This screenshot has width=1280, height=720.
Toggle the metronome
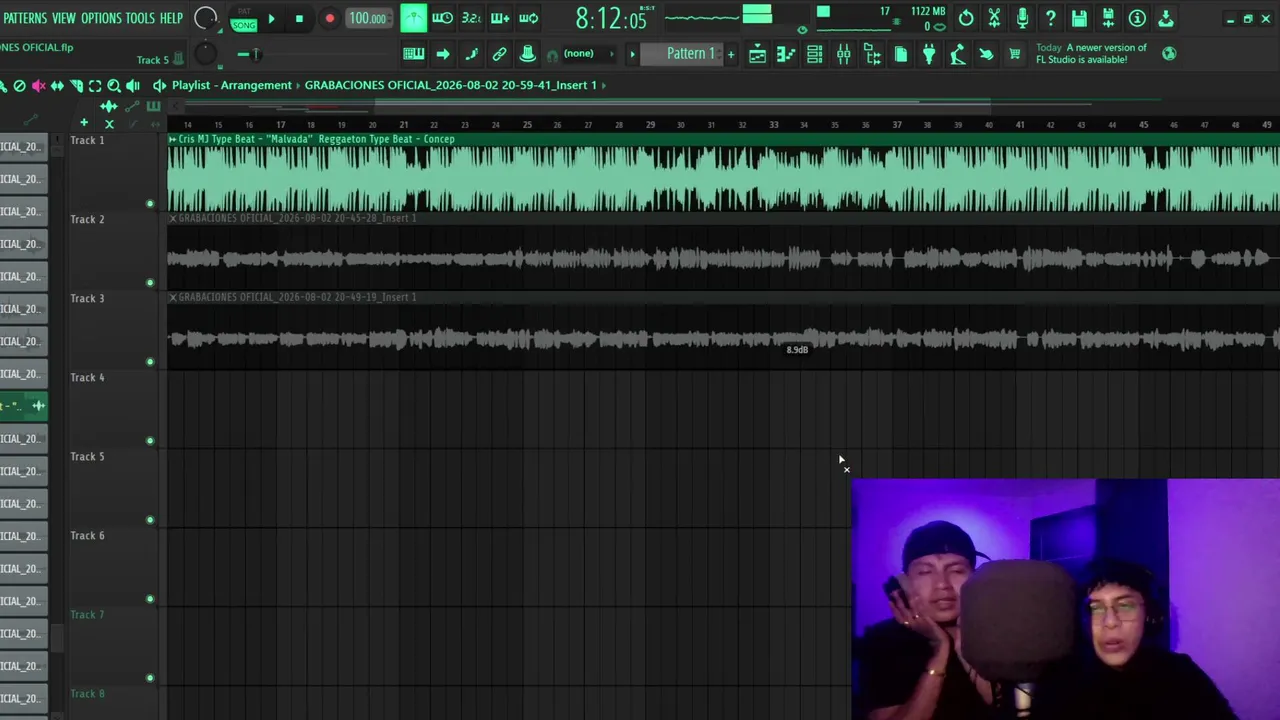[413, 18]
